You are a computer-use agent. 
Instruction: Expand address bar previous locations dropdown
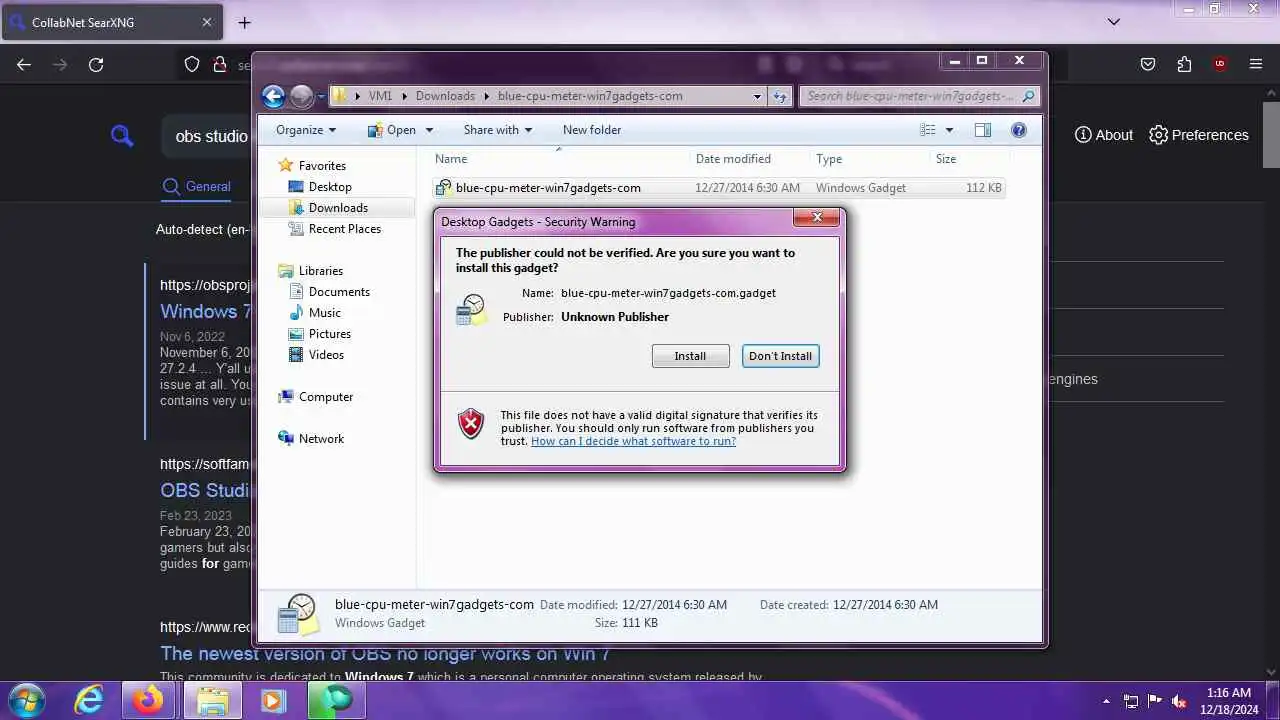pyautogui.click(x=757, y=96)
